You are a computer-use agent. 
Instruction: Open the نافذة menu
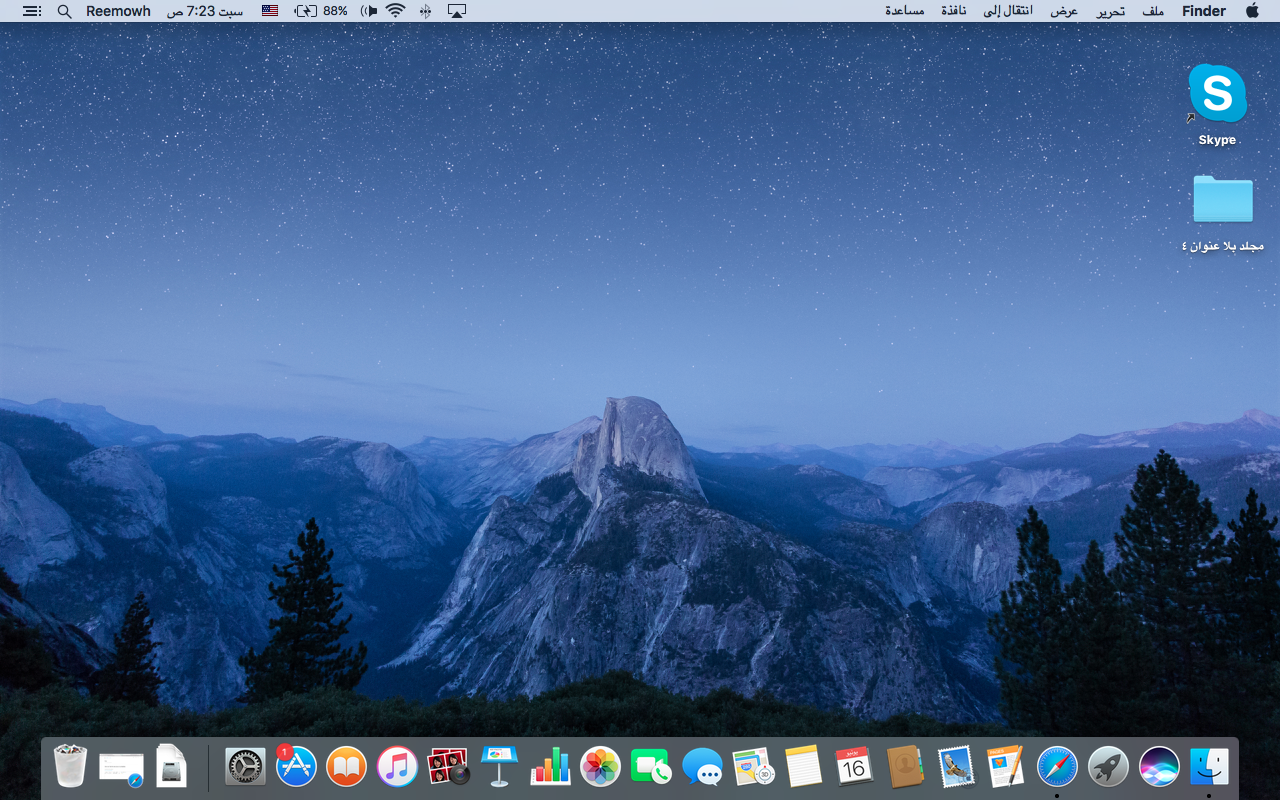point(953,11)
